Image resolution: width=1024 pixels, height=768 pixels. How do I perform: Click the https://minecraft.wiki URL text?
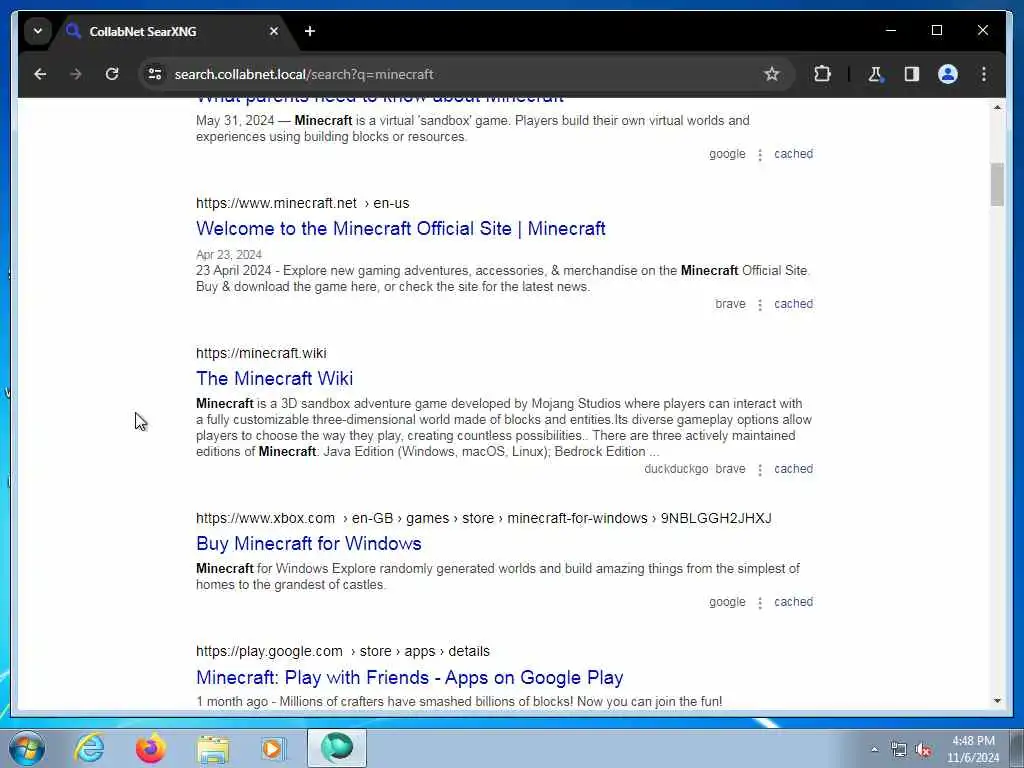pos(261,353)
